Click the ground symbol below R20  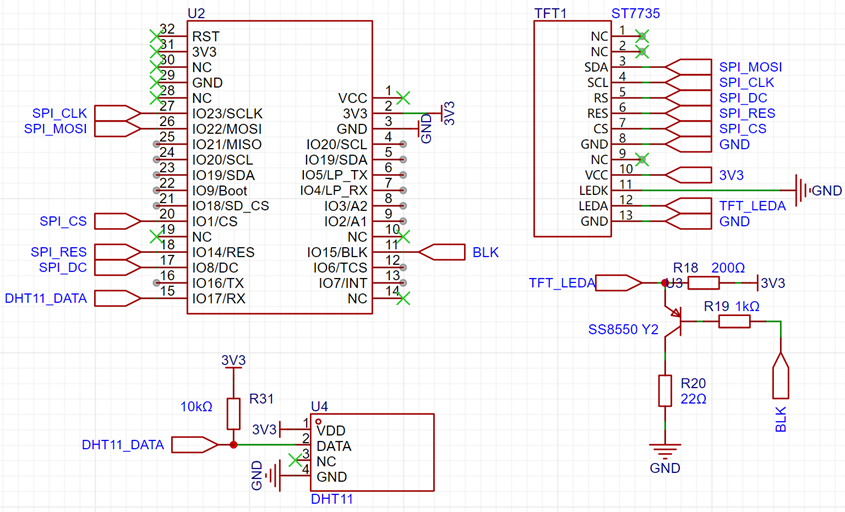click(x=665, y=450)
